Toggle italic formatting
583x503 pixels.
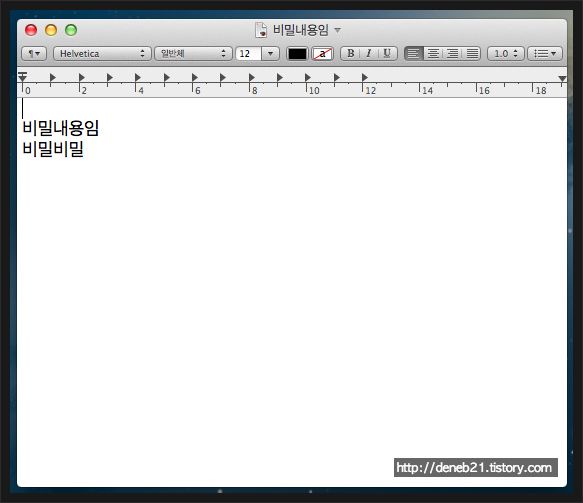[369, 54]
